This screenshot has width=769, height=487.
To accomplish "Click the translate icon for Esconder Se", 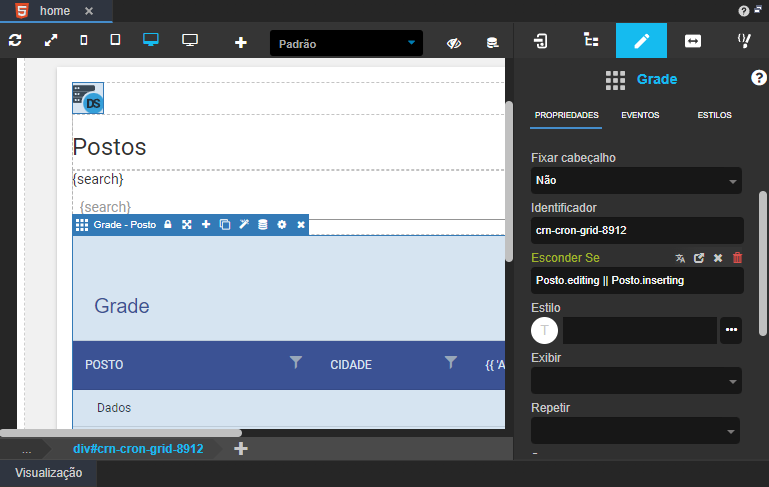I will tap(680, 258).
